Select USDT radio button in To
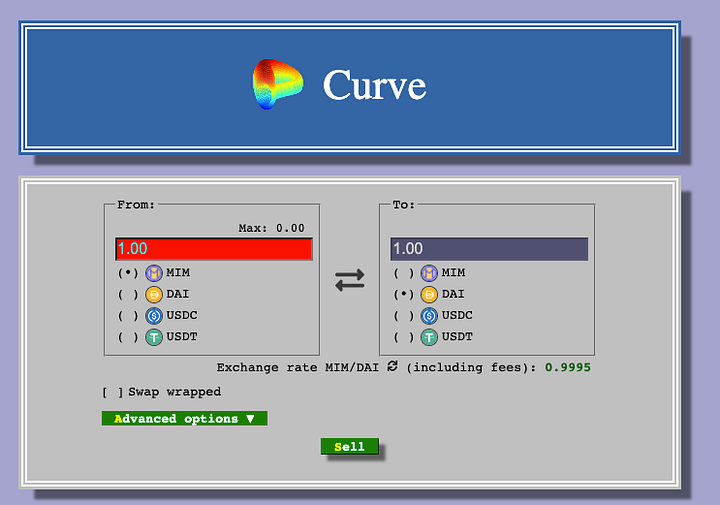Viewport: 720px width, 505px height. (x=404, y=337)
